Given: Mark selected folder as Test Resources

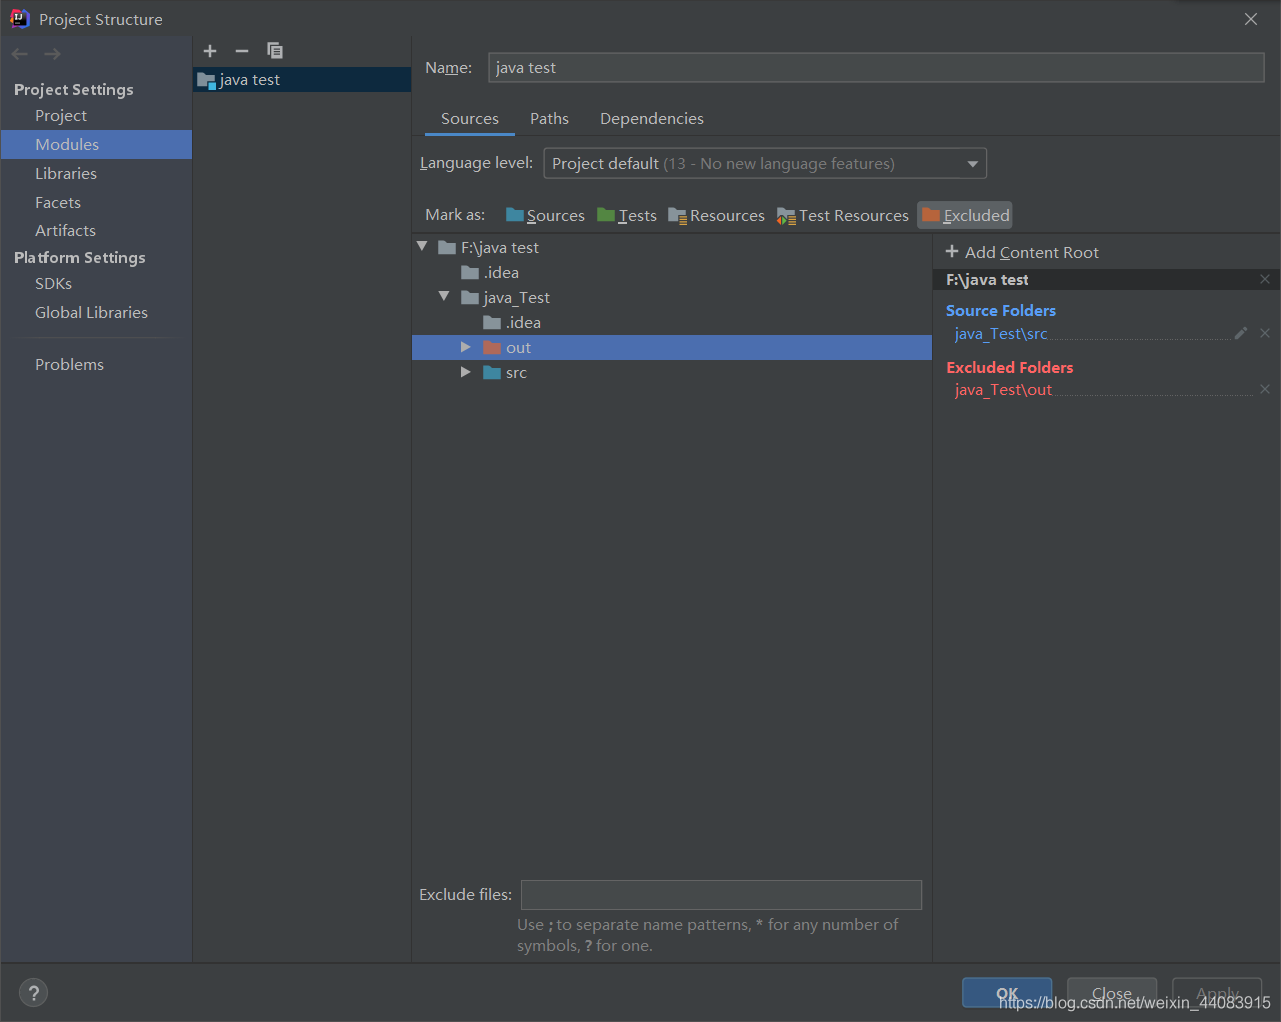Looking at the screenshot, I should pyautogui.click(x=843, y=215).
